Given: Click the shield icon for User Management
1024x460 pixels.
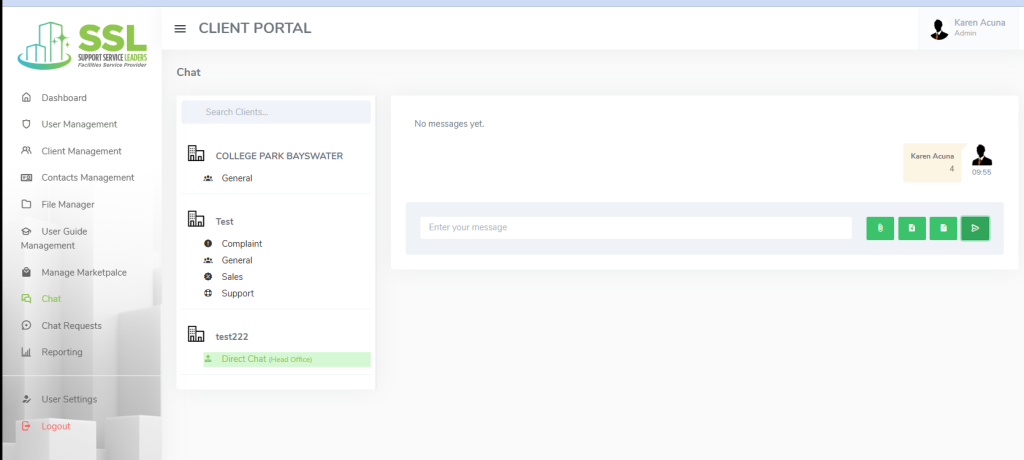Looking at the screenshot, I should coord(26,123).
